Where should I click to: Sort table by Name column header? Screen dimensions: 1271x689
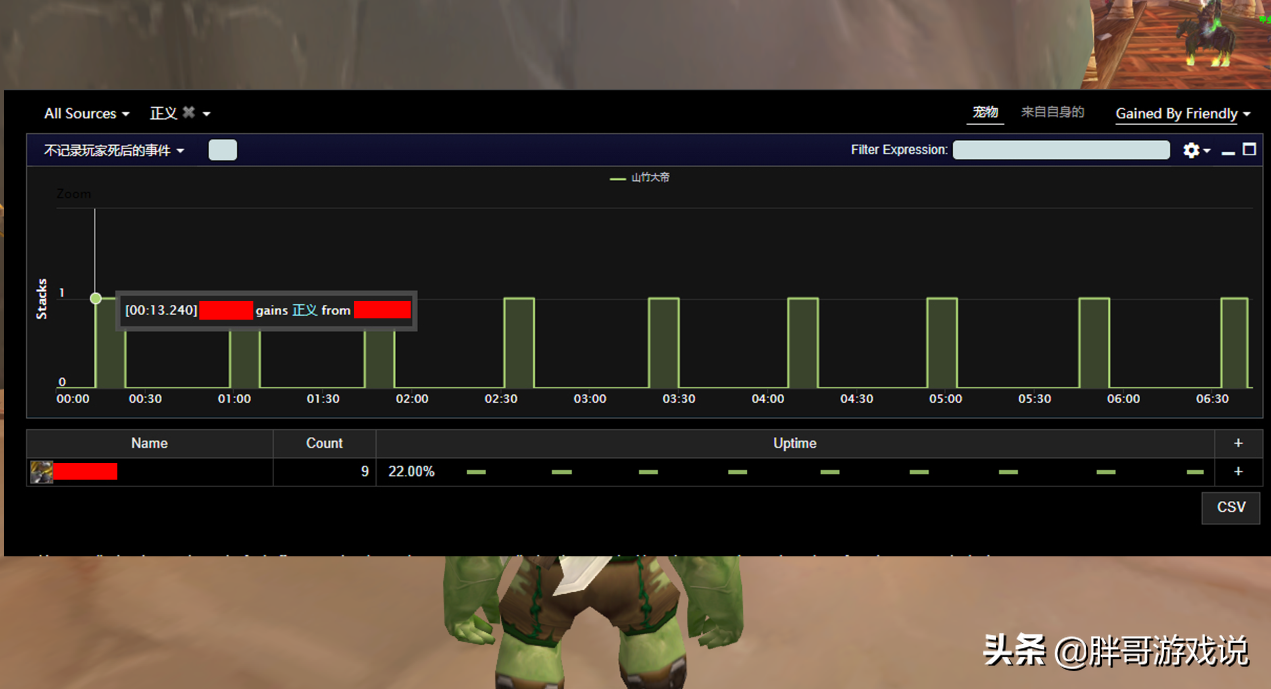(x=150, y=443)
